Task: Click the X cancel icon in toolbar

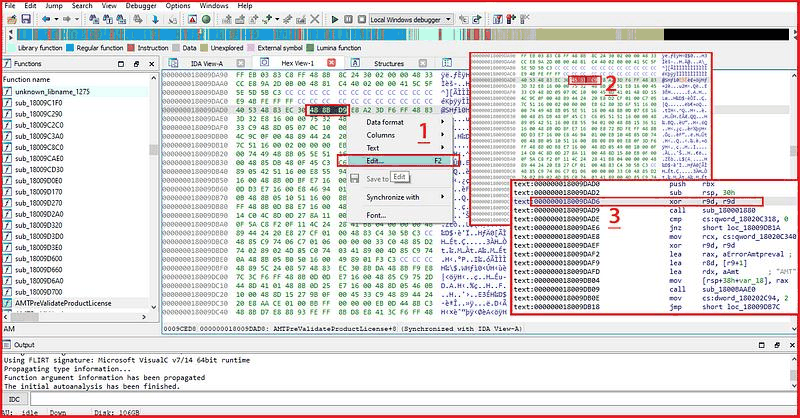Action: click(x=315, y=19)
